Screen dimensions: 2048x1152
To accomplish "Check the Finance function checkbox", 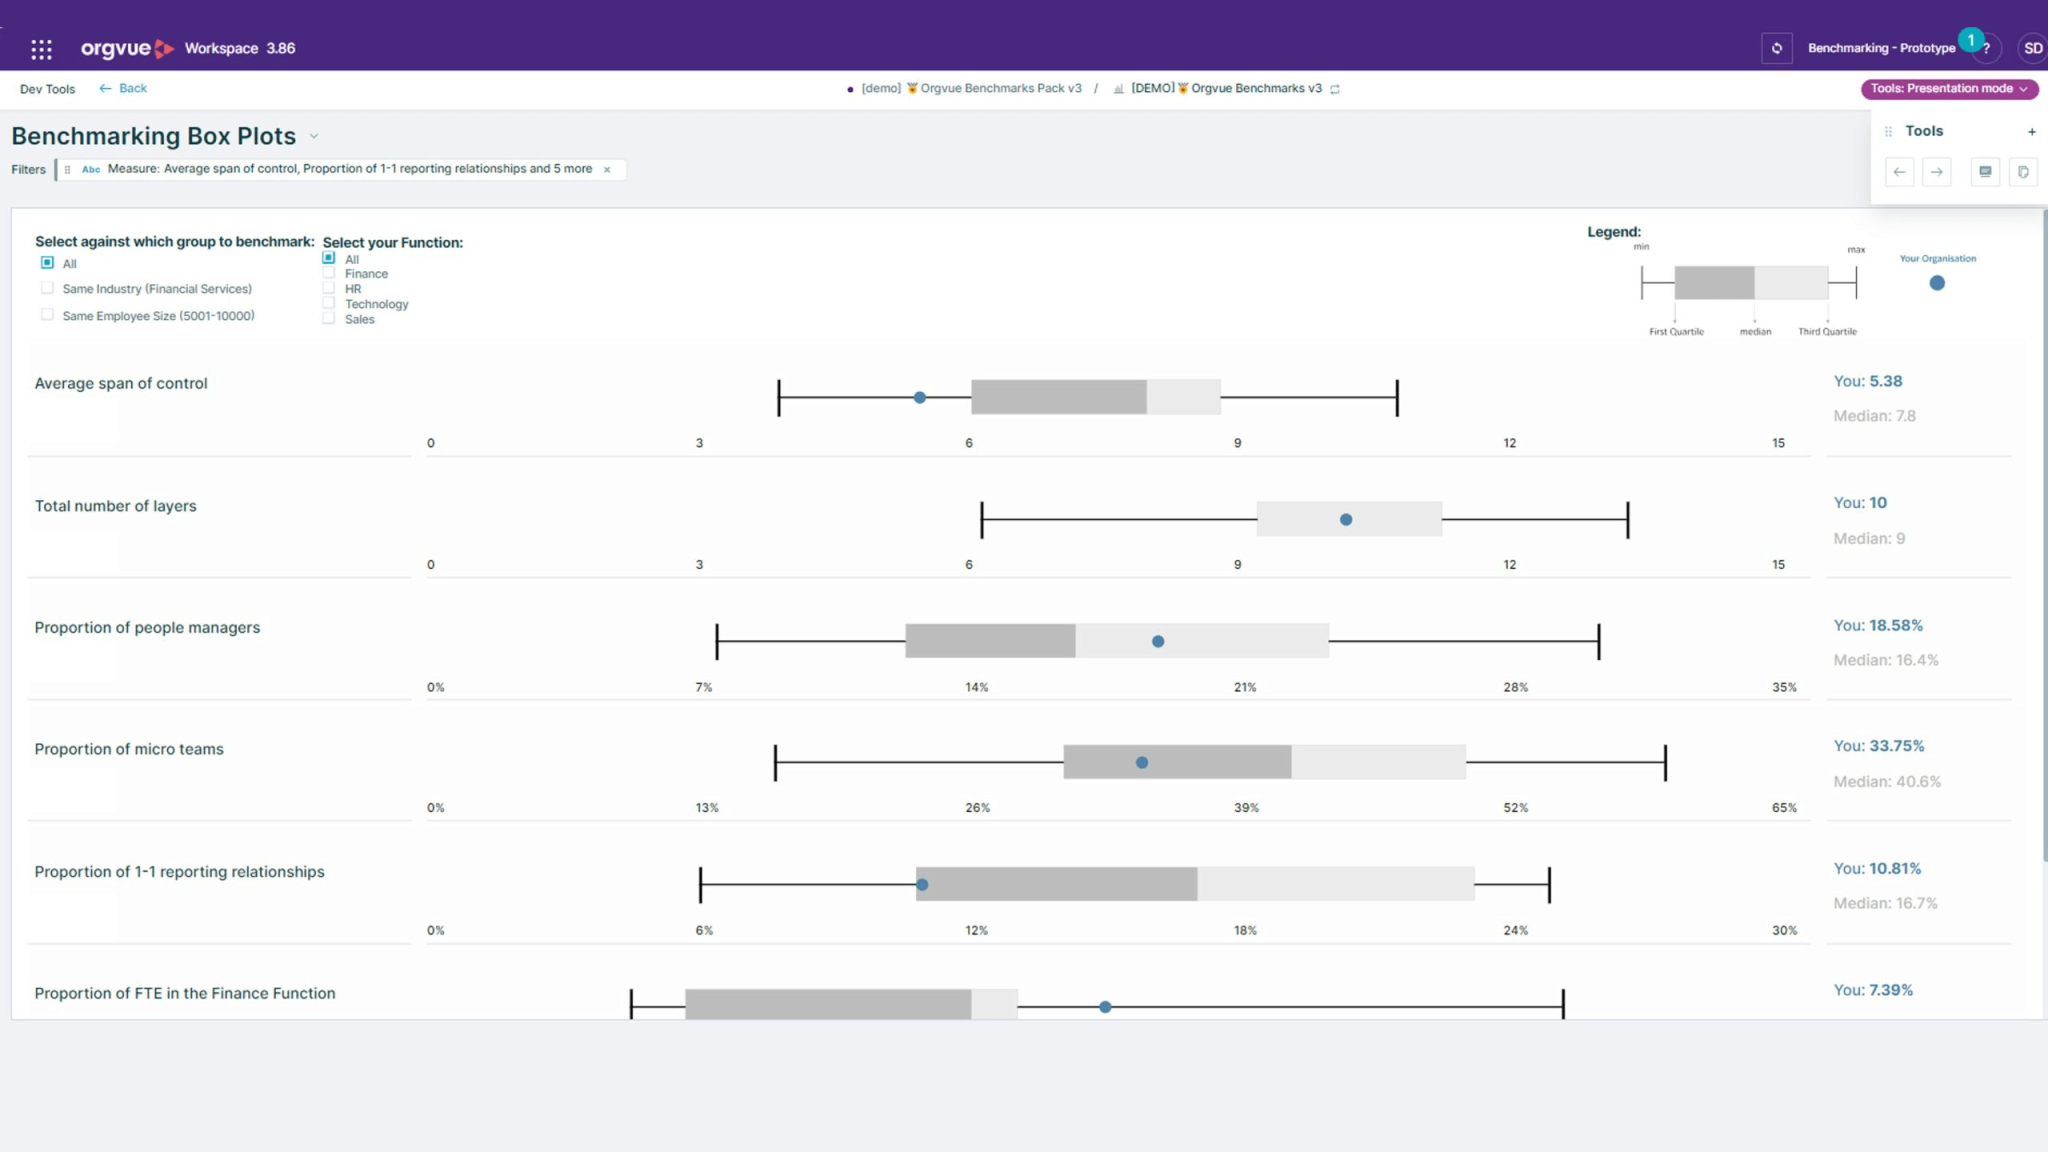I will pyautogui.click(x=329, y=272).
